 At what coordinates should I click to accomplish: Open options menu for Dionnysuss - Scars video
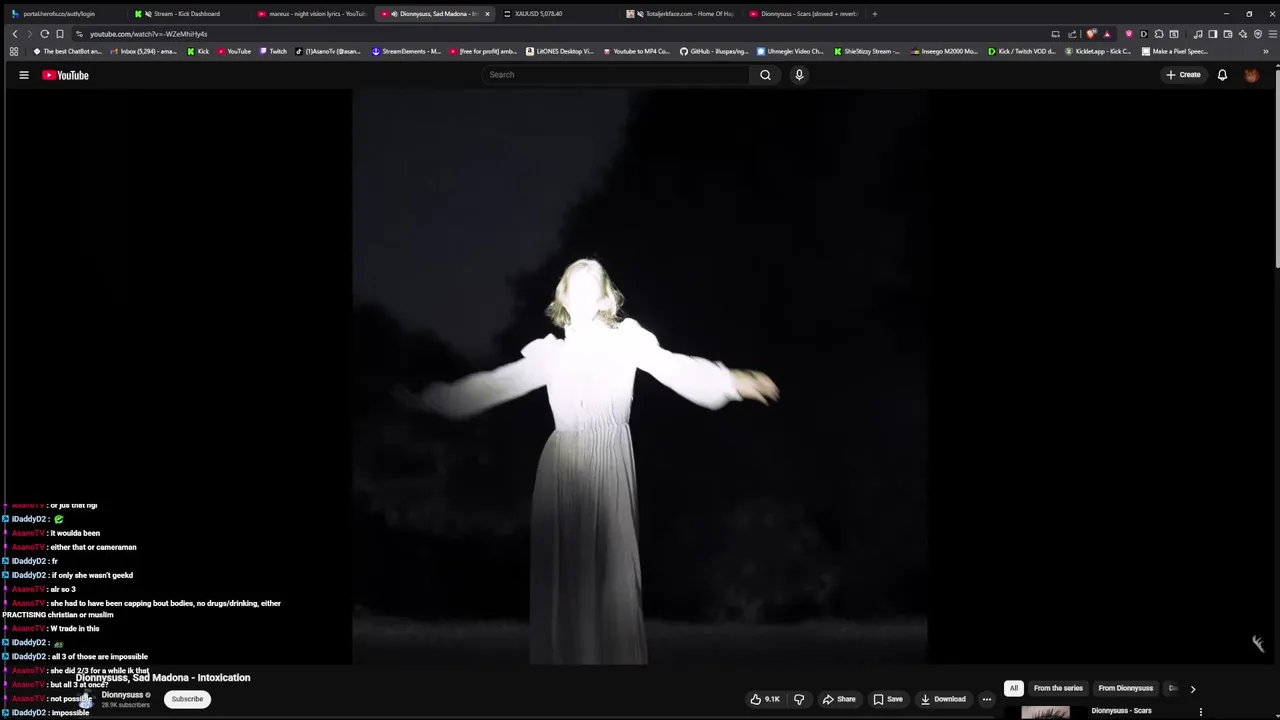pos(1200,712)
